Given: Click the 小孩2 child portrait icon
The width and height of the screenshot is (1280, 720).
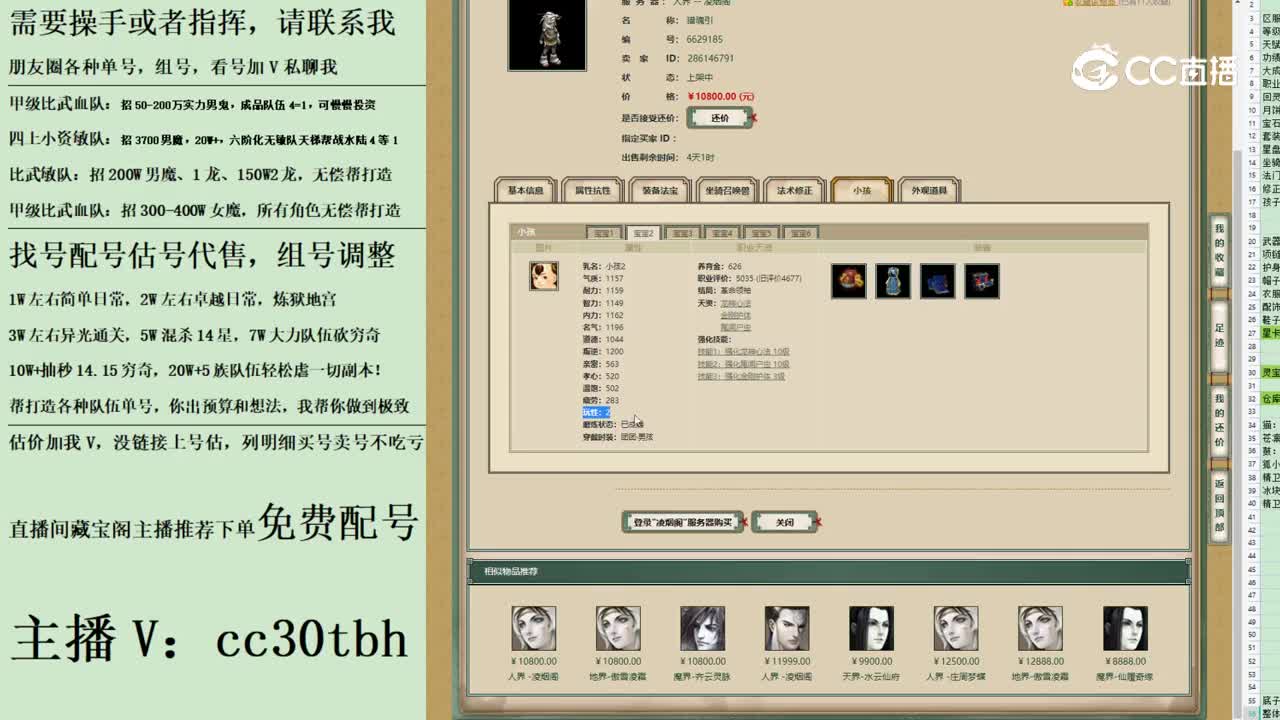Looking at the screenshot, I should click(x=544, y=277).
